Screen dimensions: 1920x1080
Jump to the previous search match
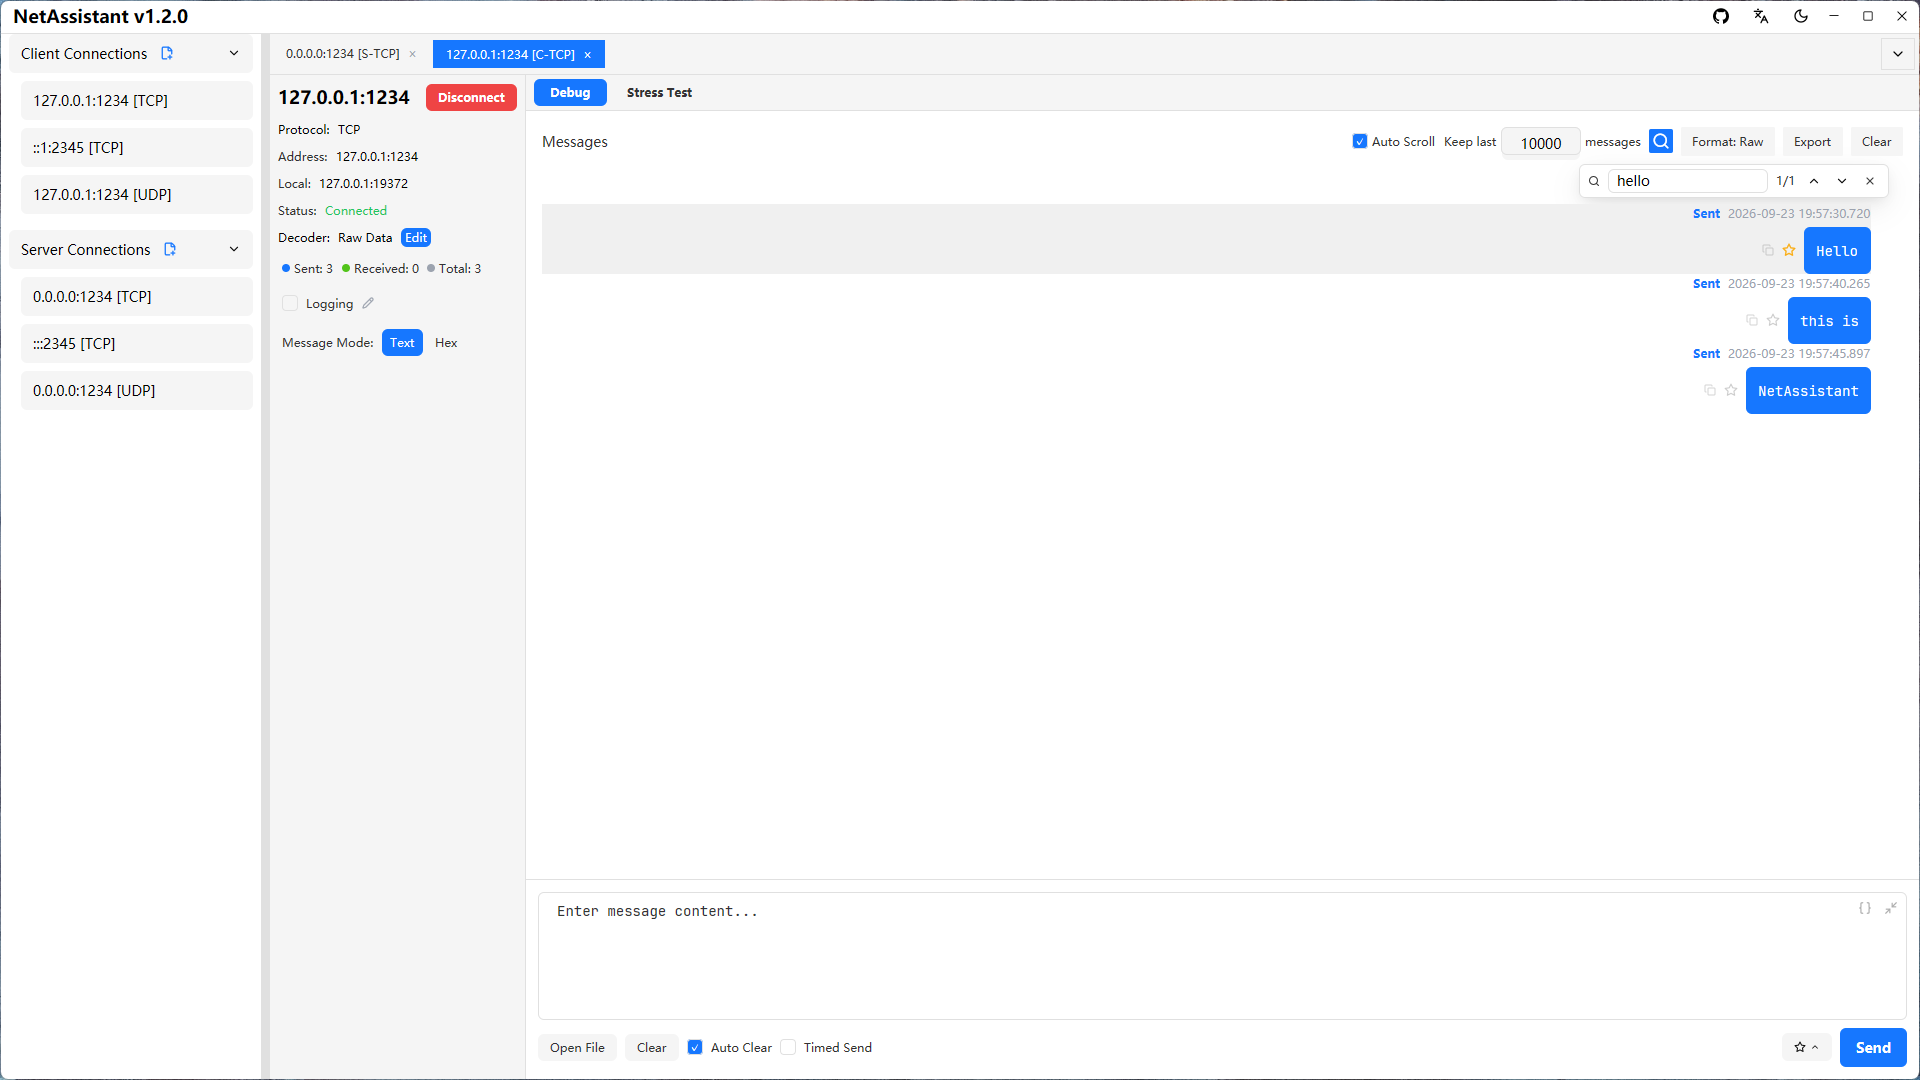[1814, 181]
